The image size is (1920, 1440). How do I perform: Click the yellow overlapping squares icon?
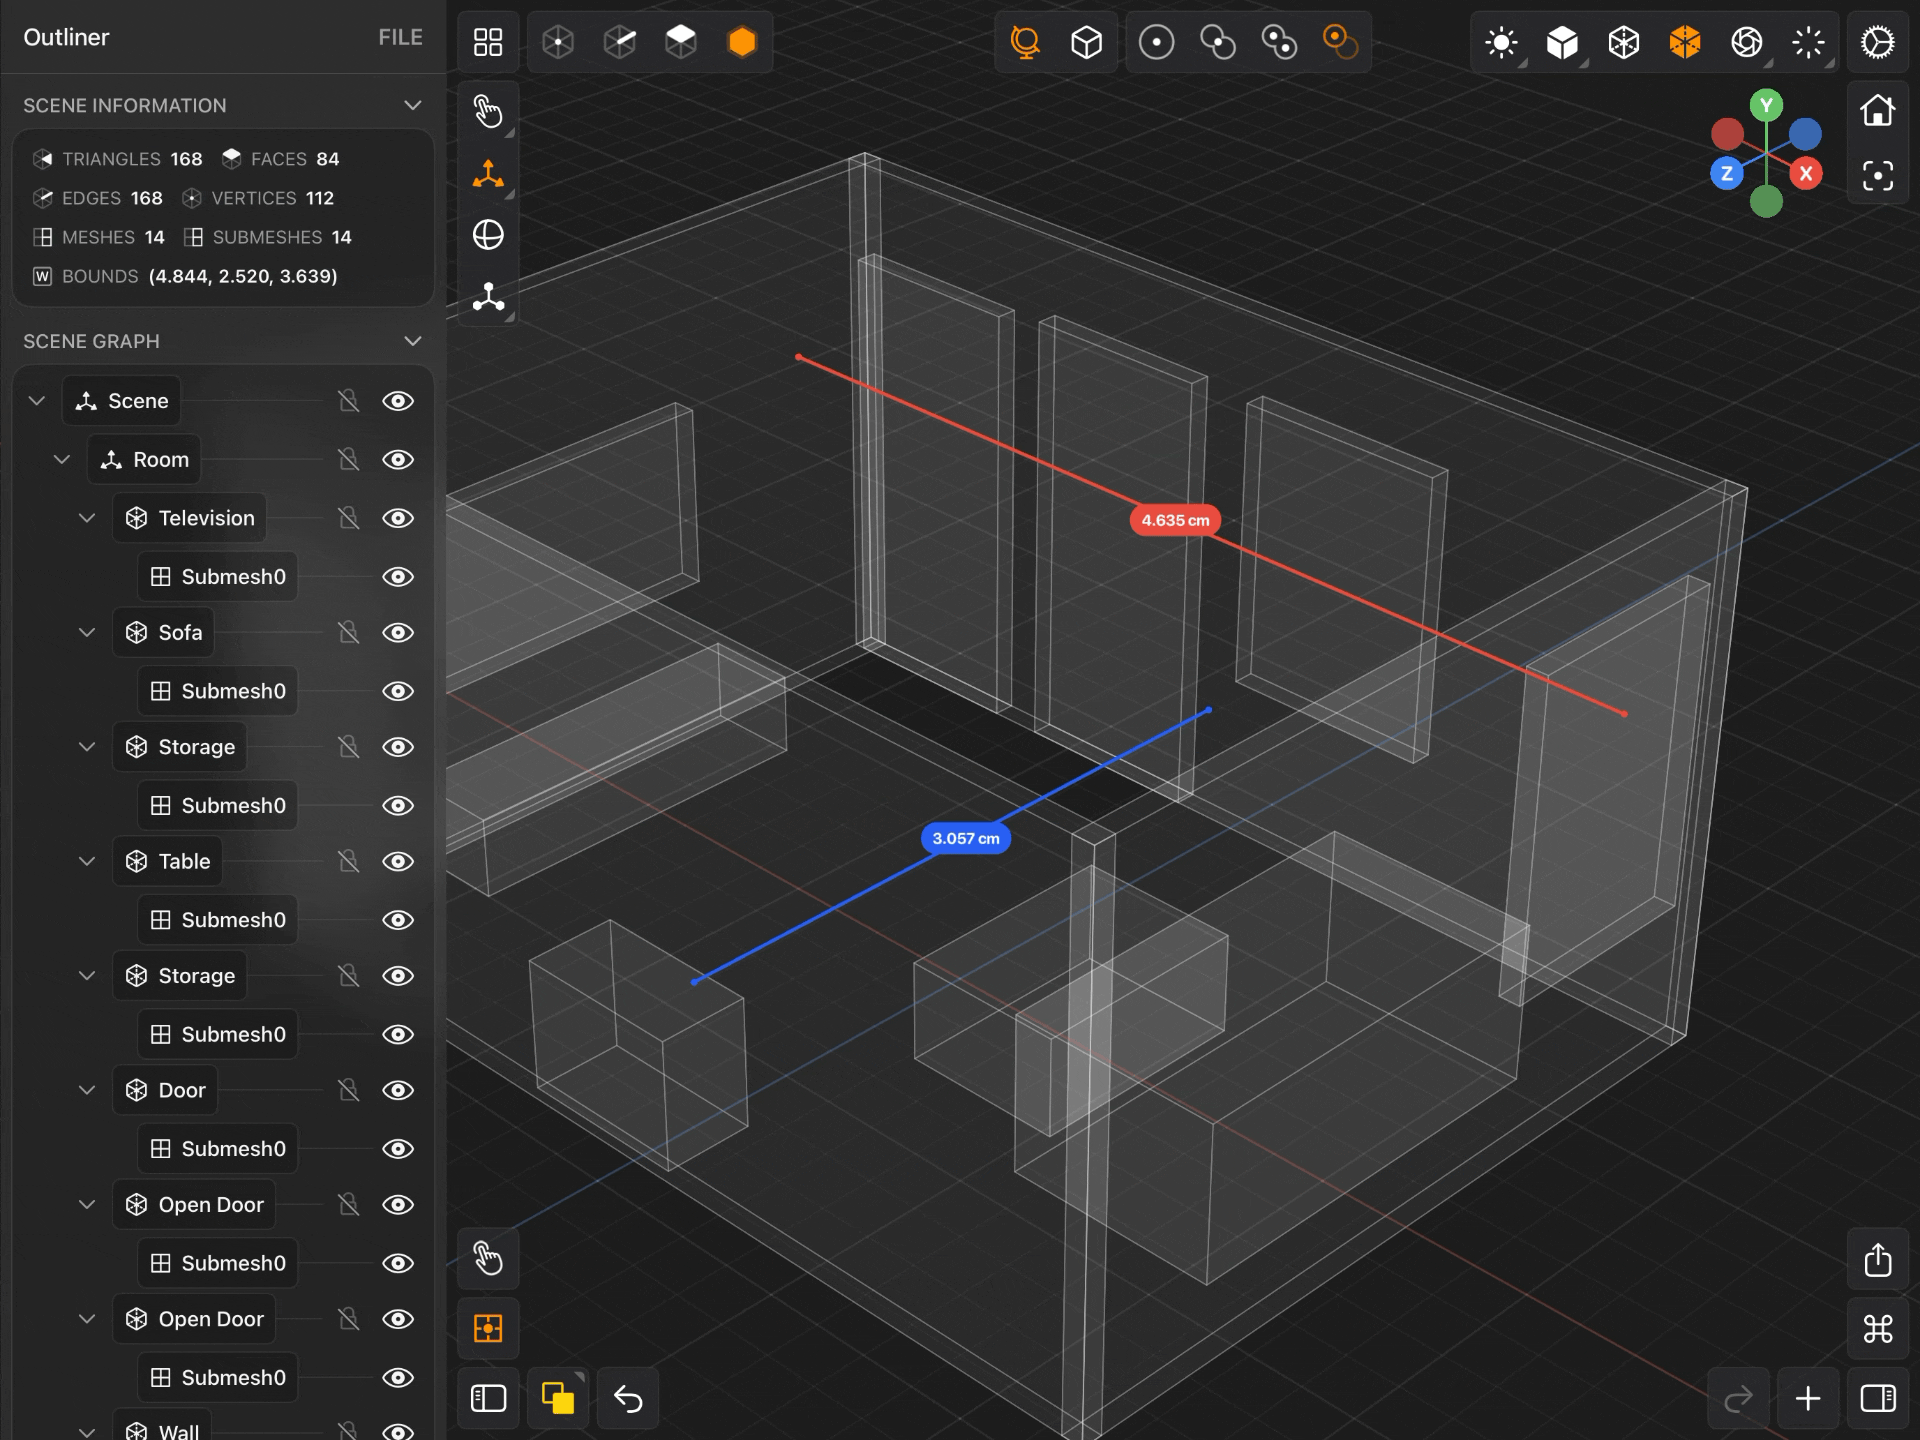click(x=558, y=1398)
